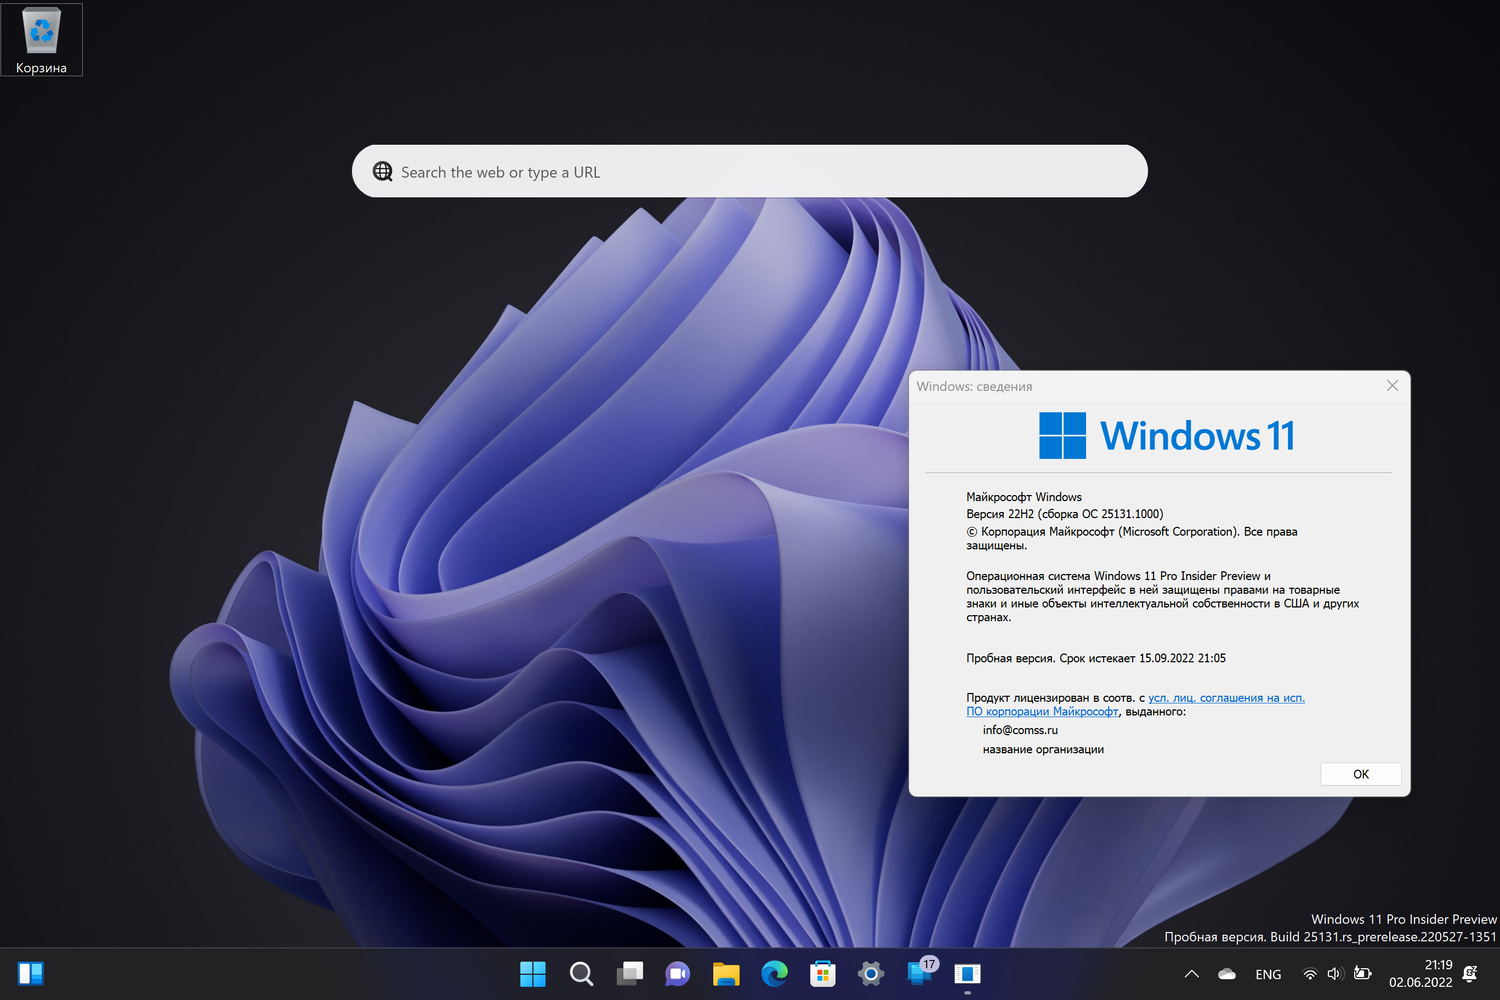Click the 'название организации' text
Screen dimensions: 1500x1000
[1043, 750]
